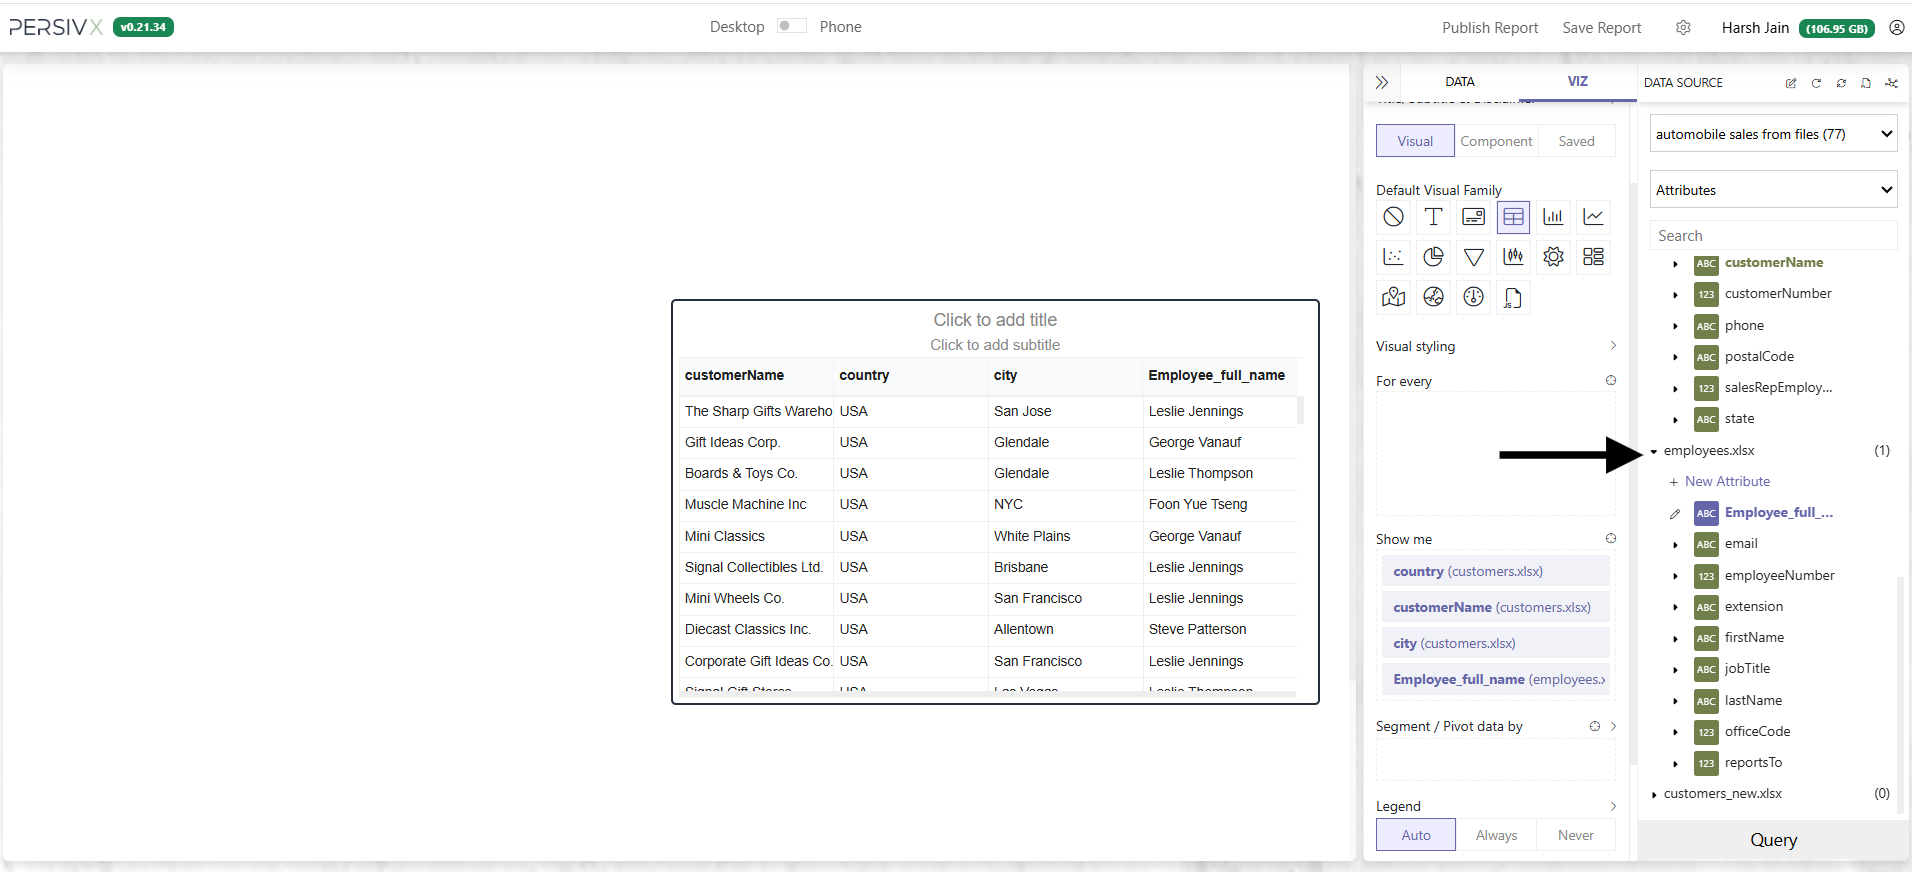Select the gauge visual icon

[x=1473, y=297]
